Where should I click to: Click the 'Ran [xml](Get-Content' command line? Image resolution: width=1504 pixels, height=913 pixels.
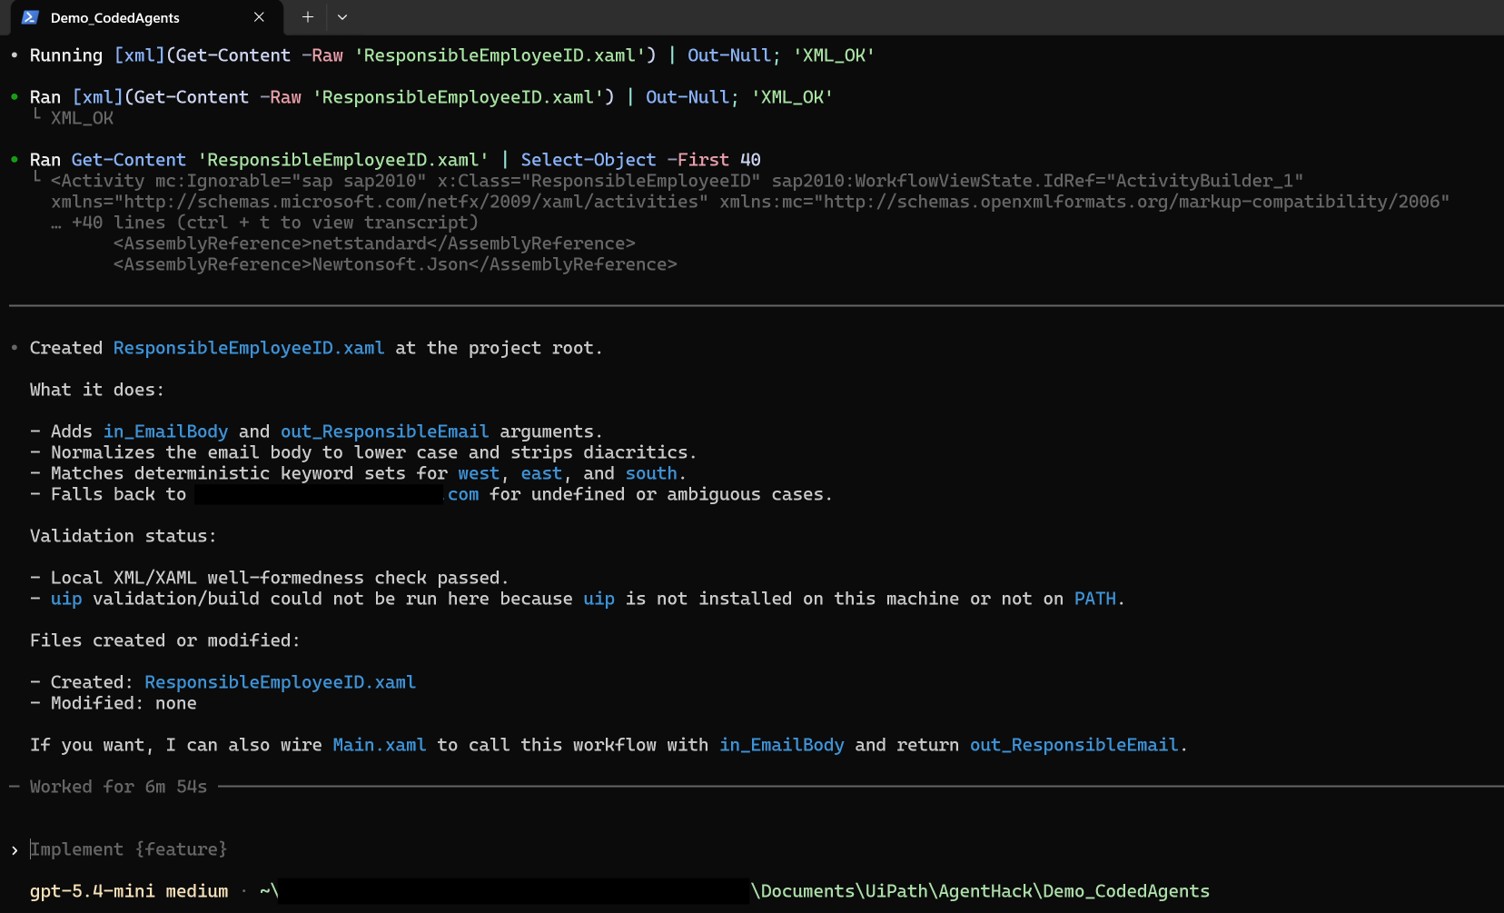tap(431, 97)
